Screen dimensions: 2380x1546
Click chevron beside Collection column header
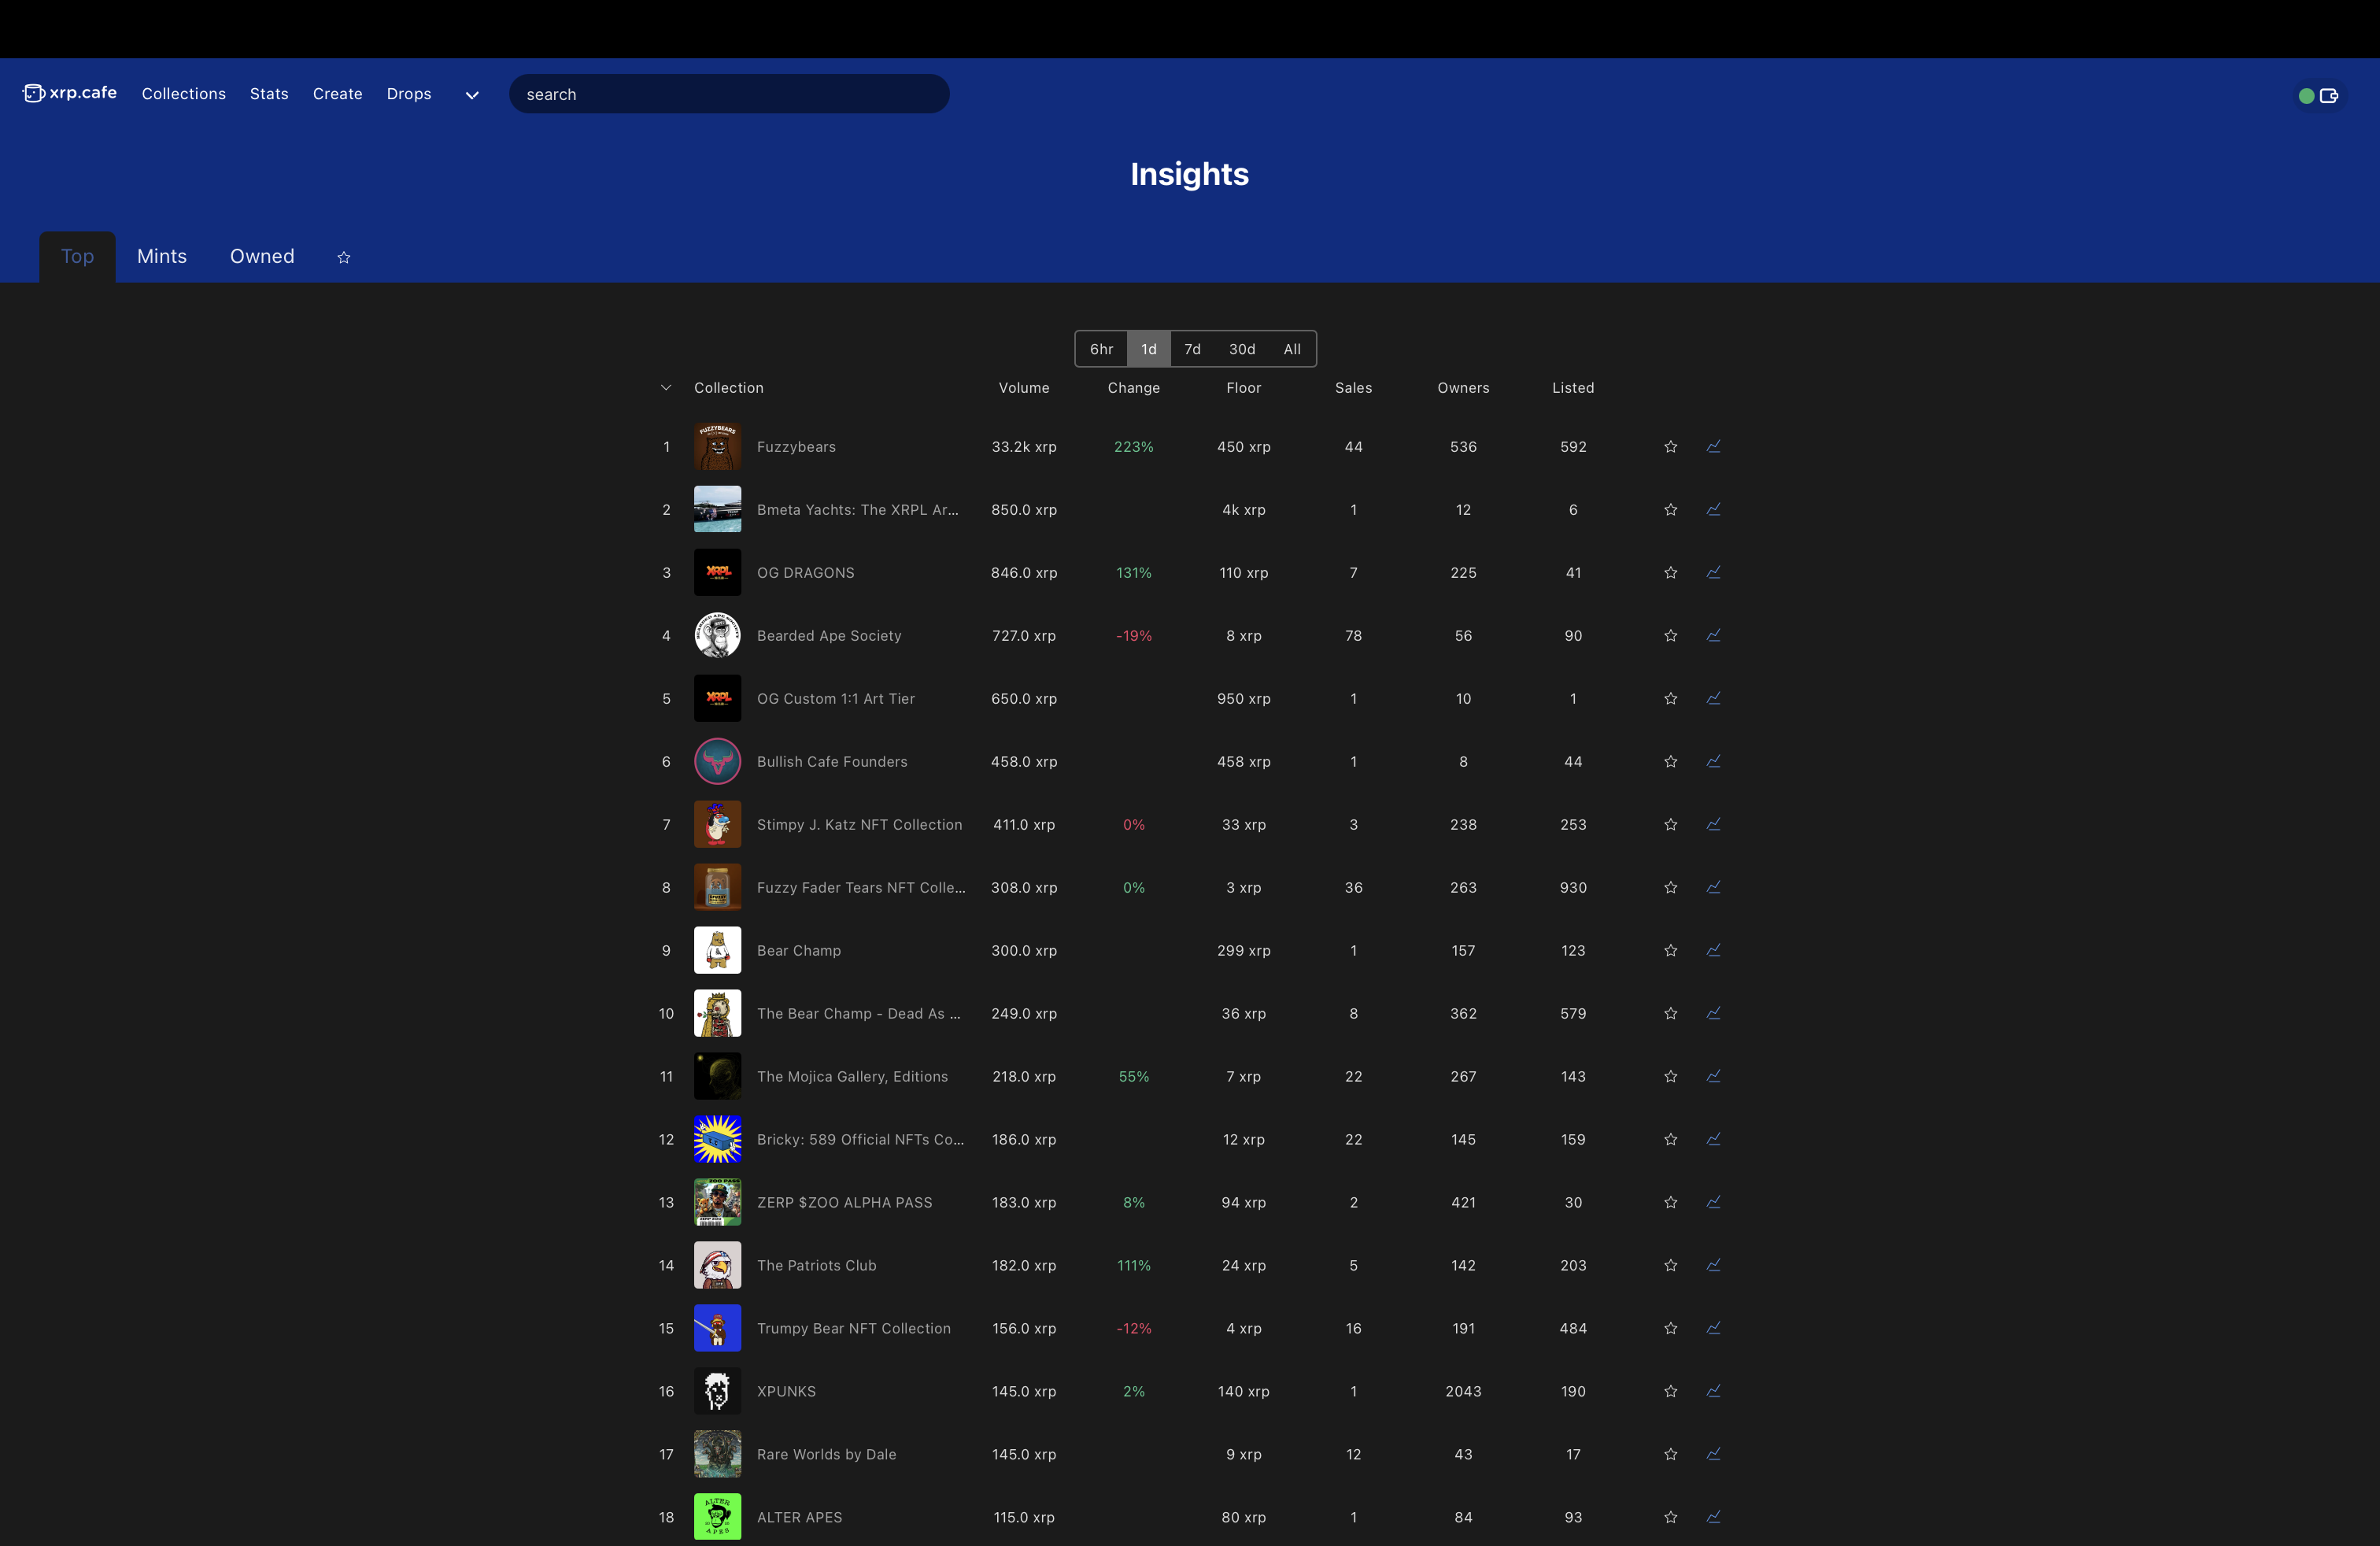point(666,388)
